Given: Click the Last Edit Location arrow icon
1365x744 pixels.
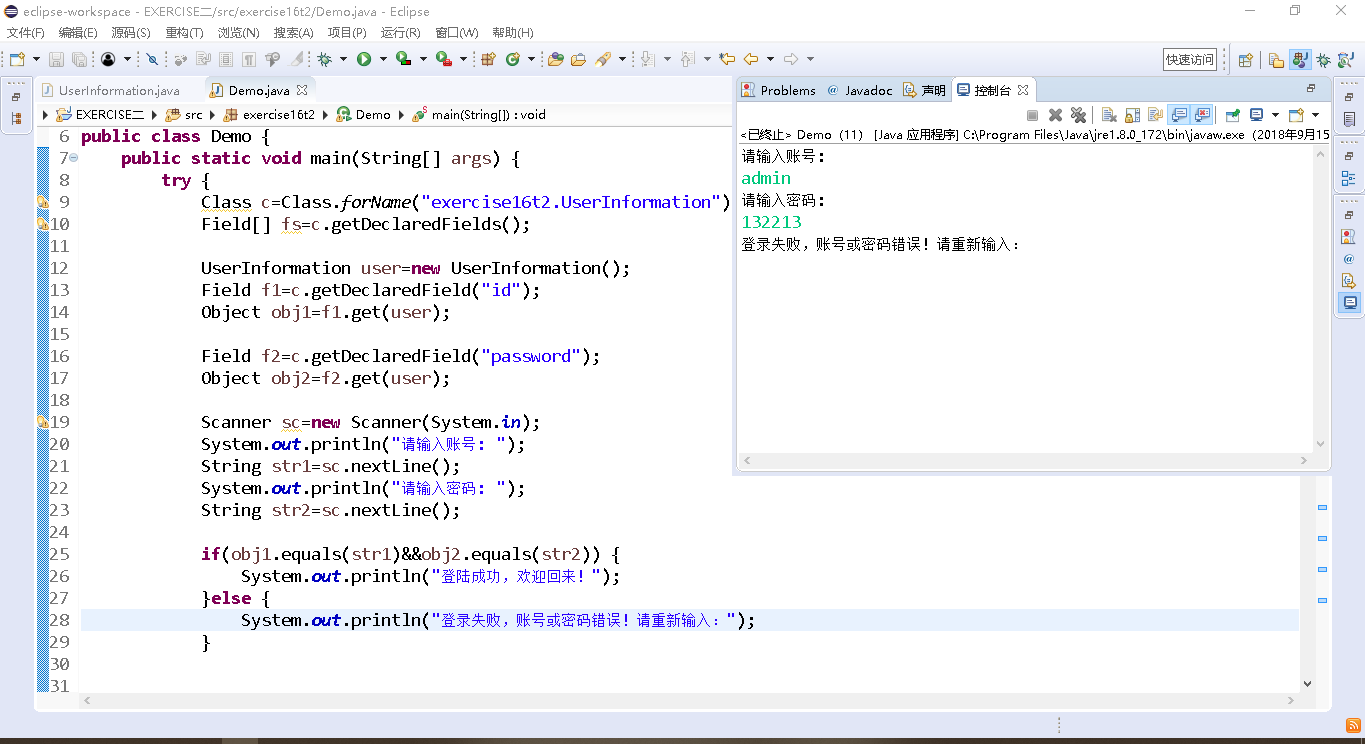Looking at the screenshot, I should (x=727, y=60).
